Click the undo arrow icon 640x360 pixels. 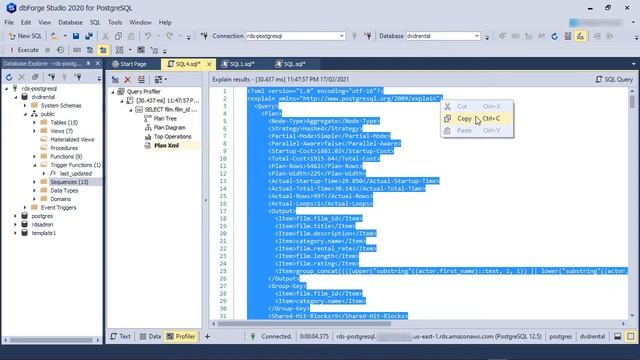(148, 36)
